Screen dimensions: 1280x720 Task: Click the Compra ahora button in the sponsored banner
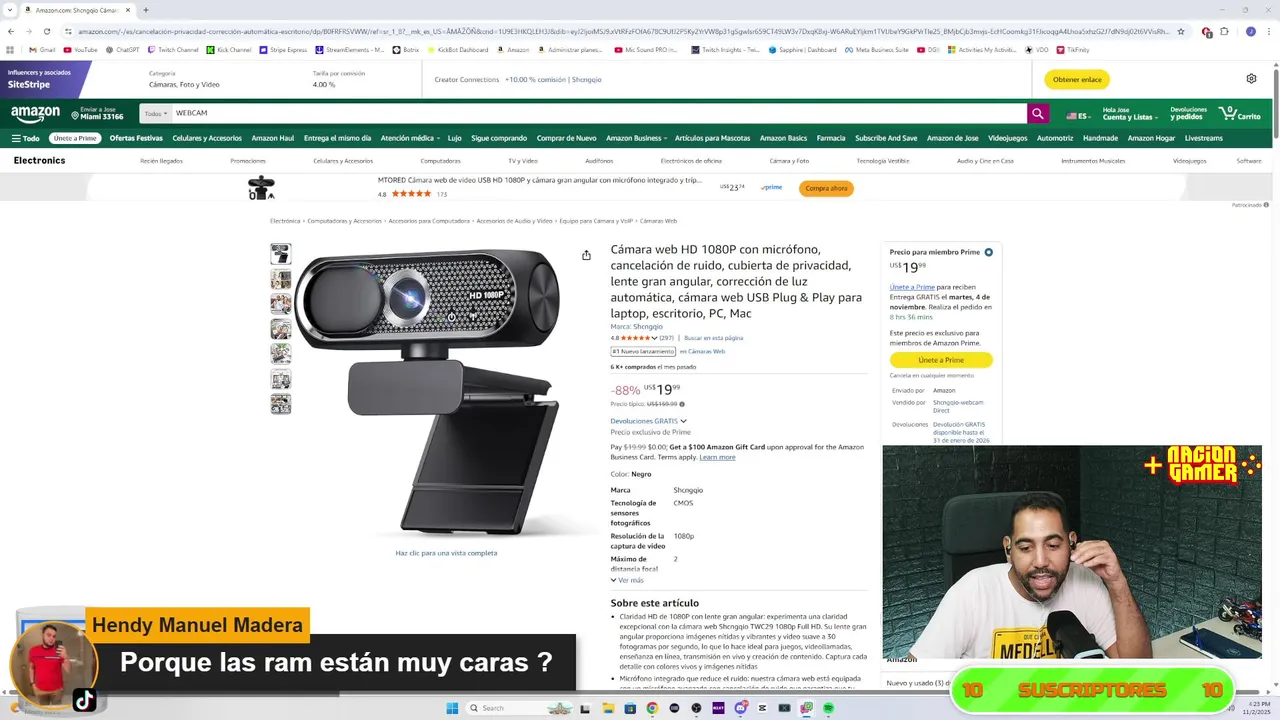coord(826,188)
